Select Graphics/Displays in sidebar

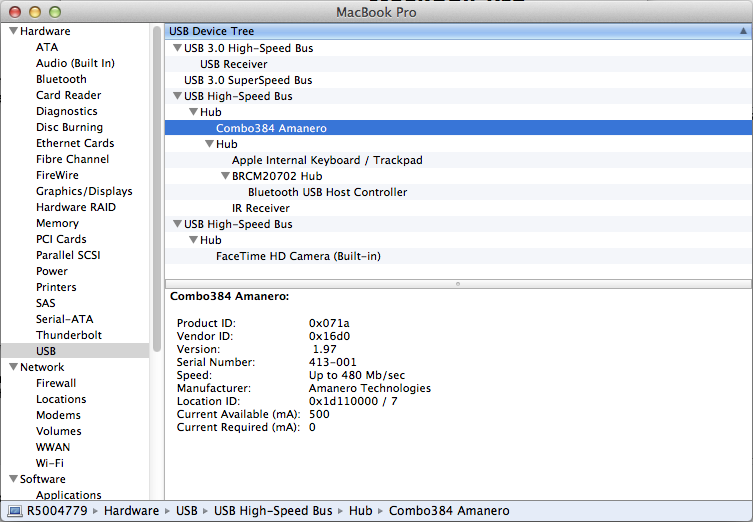point(84,191)
